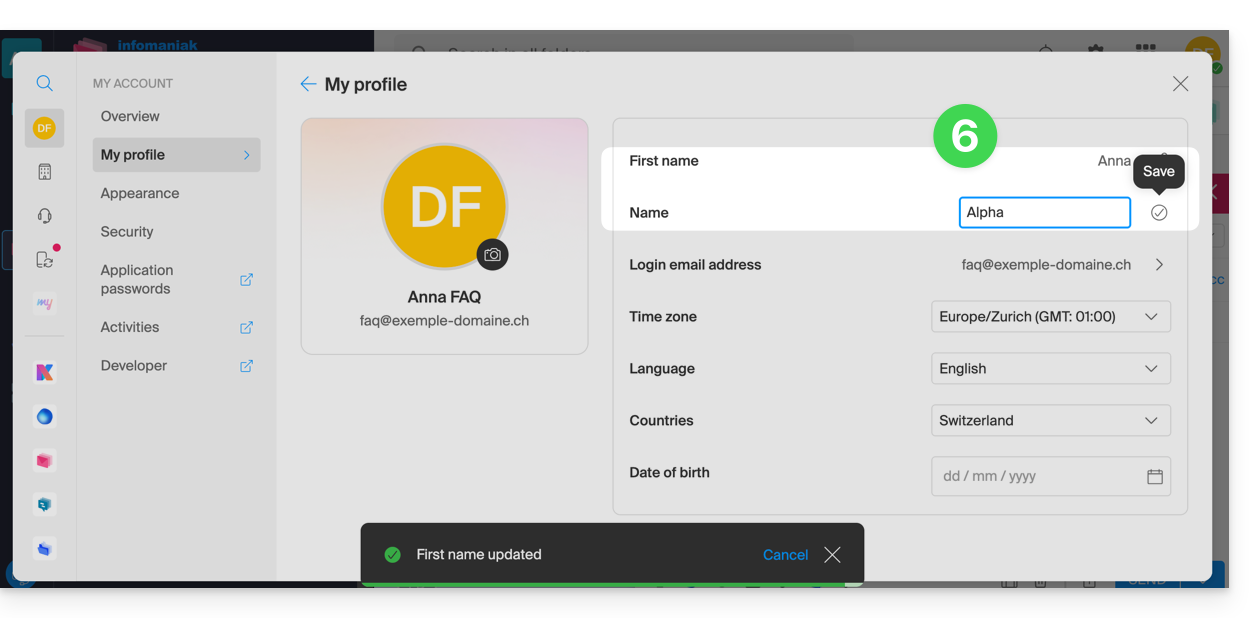
Task: Dismiss the First name updated notification
Action: tap(832, 555)
